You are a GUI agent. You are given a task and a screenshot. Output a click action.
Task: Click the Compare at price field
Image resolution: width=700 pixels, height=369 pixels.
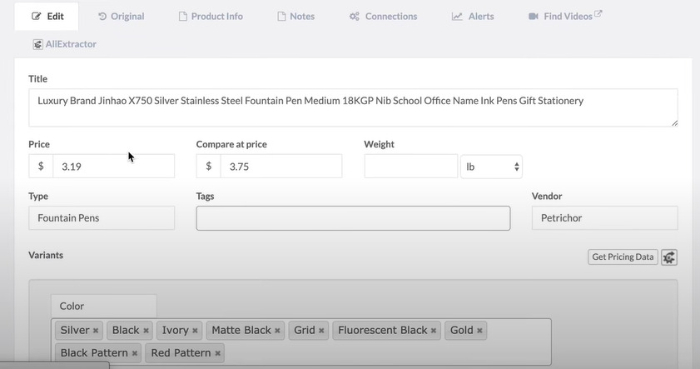click(x=281, y=166)
